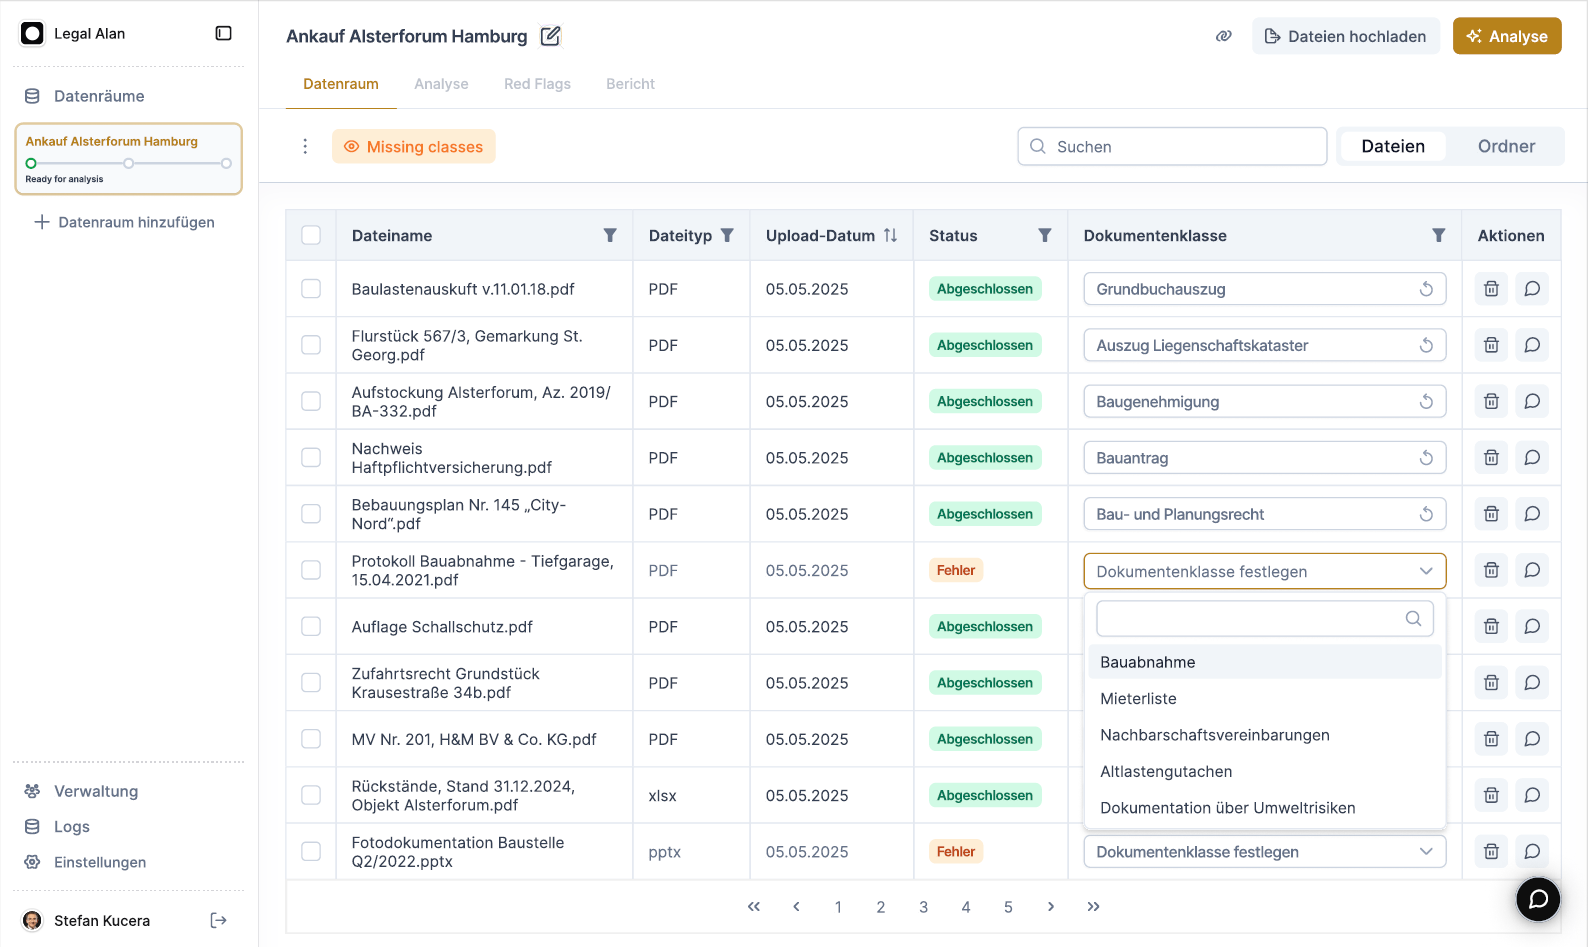Reset the Grundbuchauszug document class
This screenshot has width=1588, height=947.
[1426, 289]
